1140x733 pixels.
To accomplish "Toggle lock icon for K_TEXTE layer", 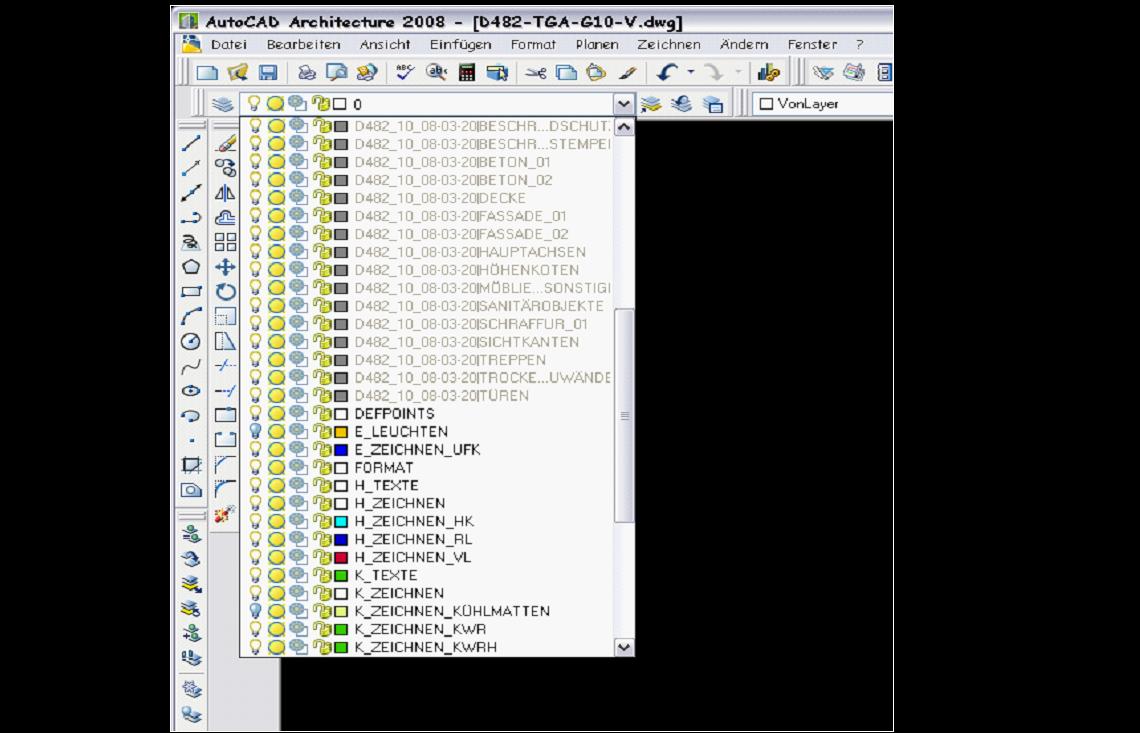I will 321,575.
